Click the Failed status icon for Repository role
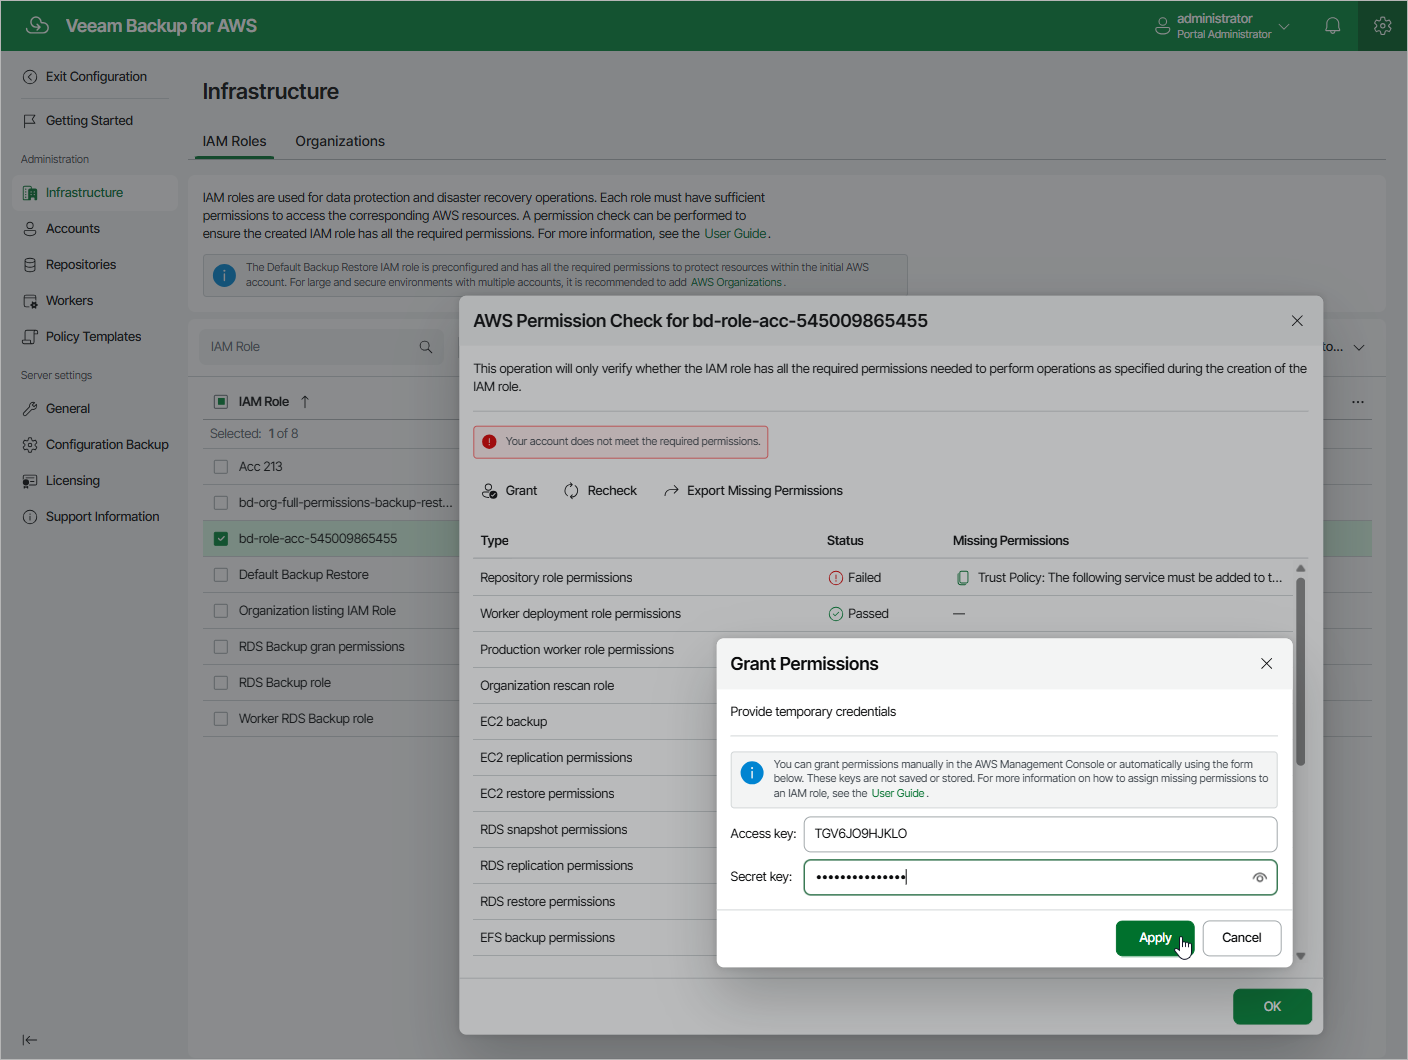 (x=836, y=578)
